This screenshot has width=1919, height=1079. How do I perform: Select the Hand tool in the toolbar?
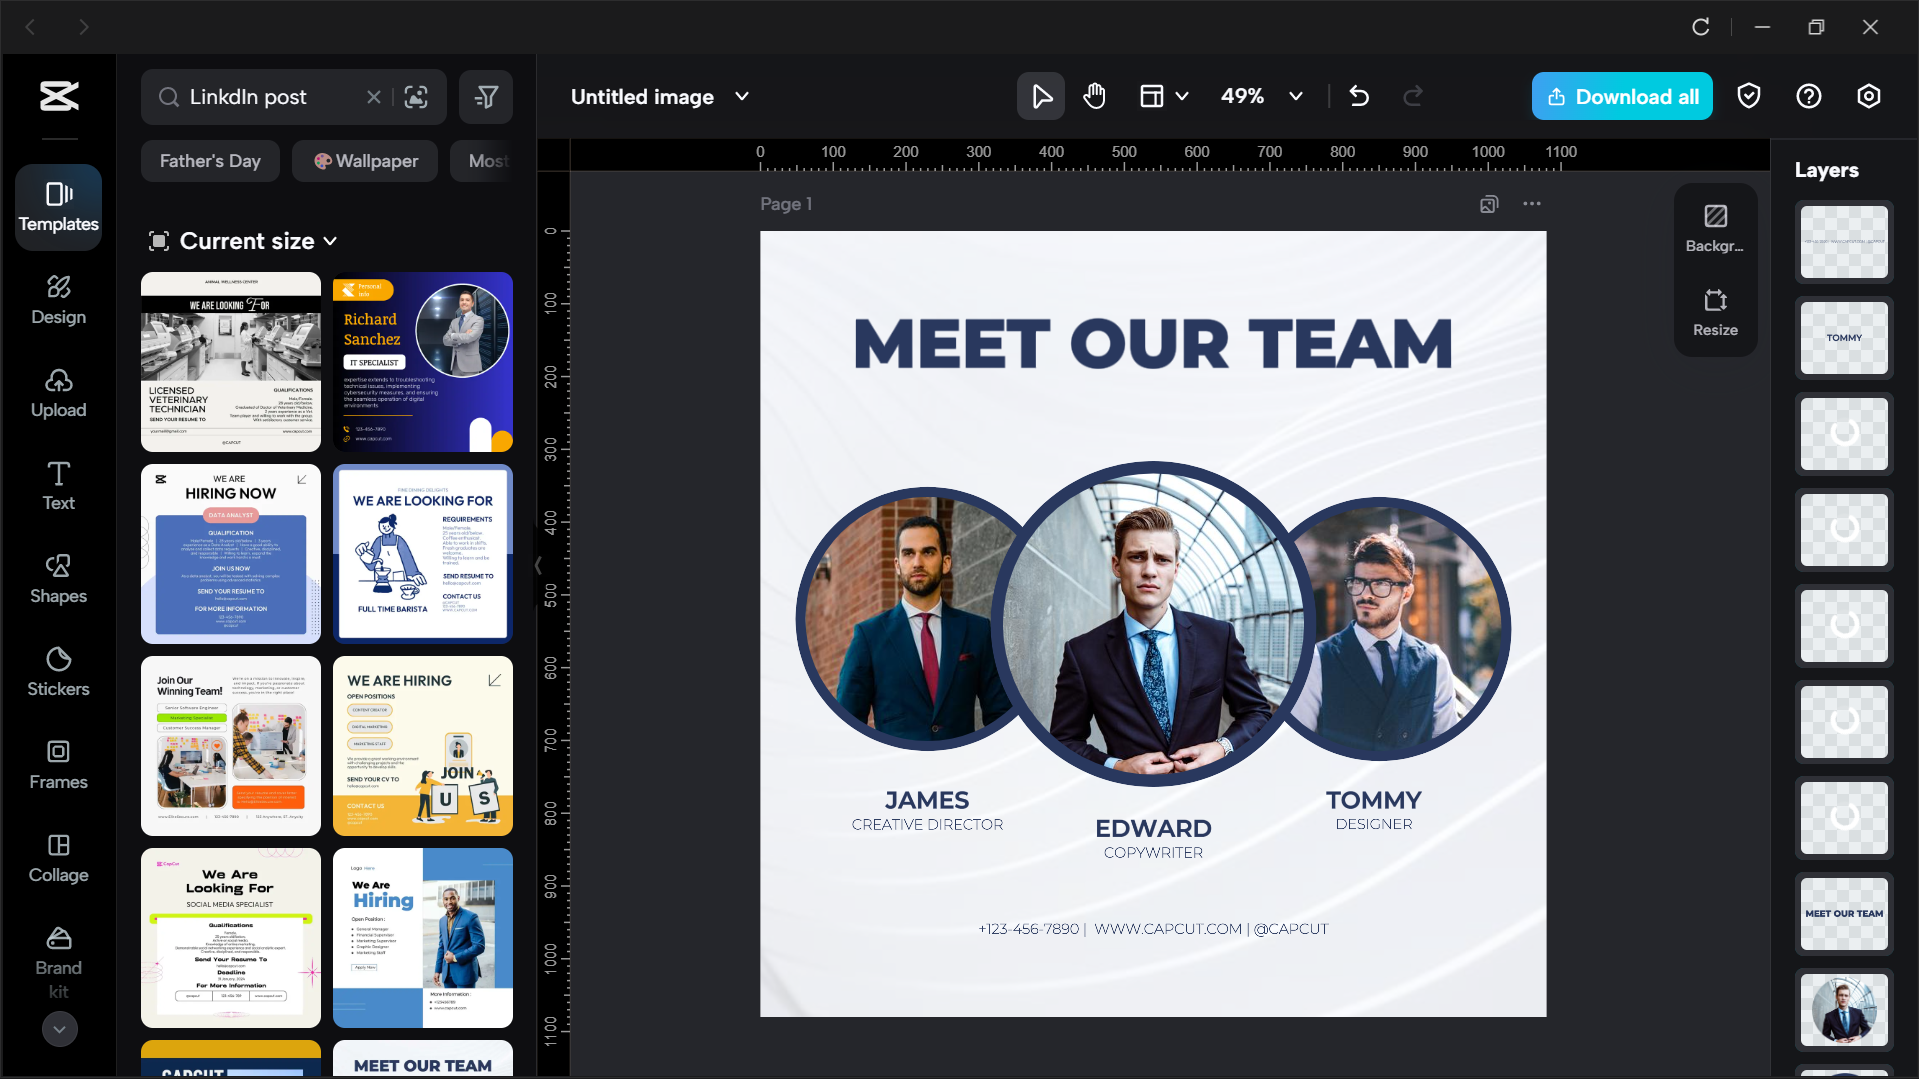[x=1094, y=96]
